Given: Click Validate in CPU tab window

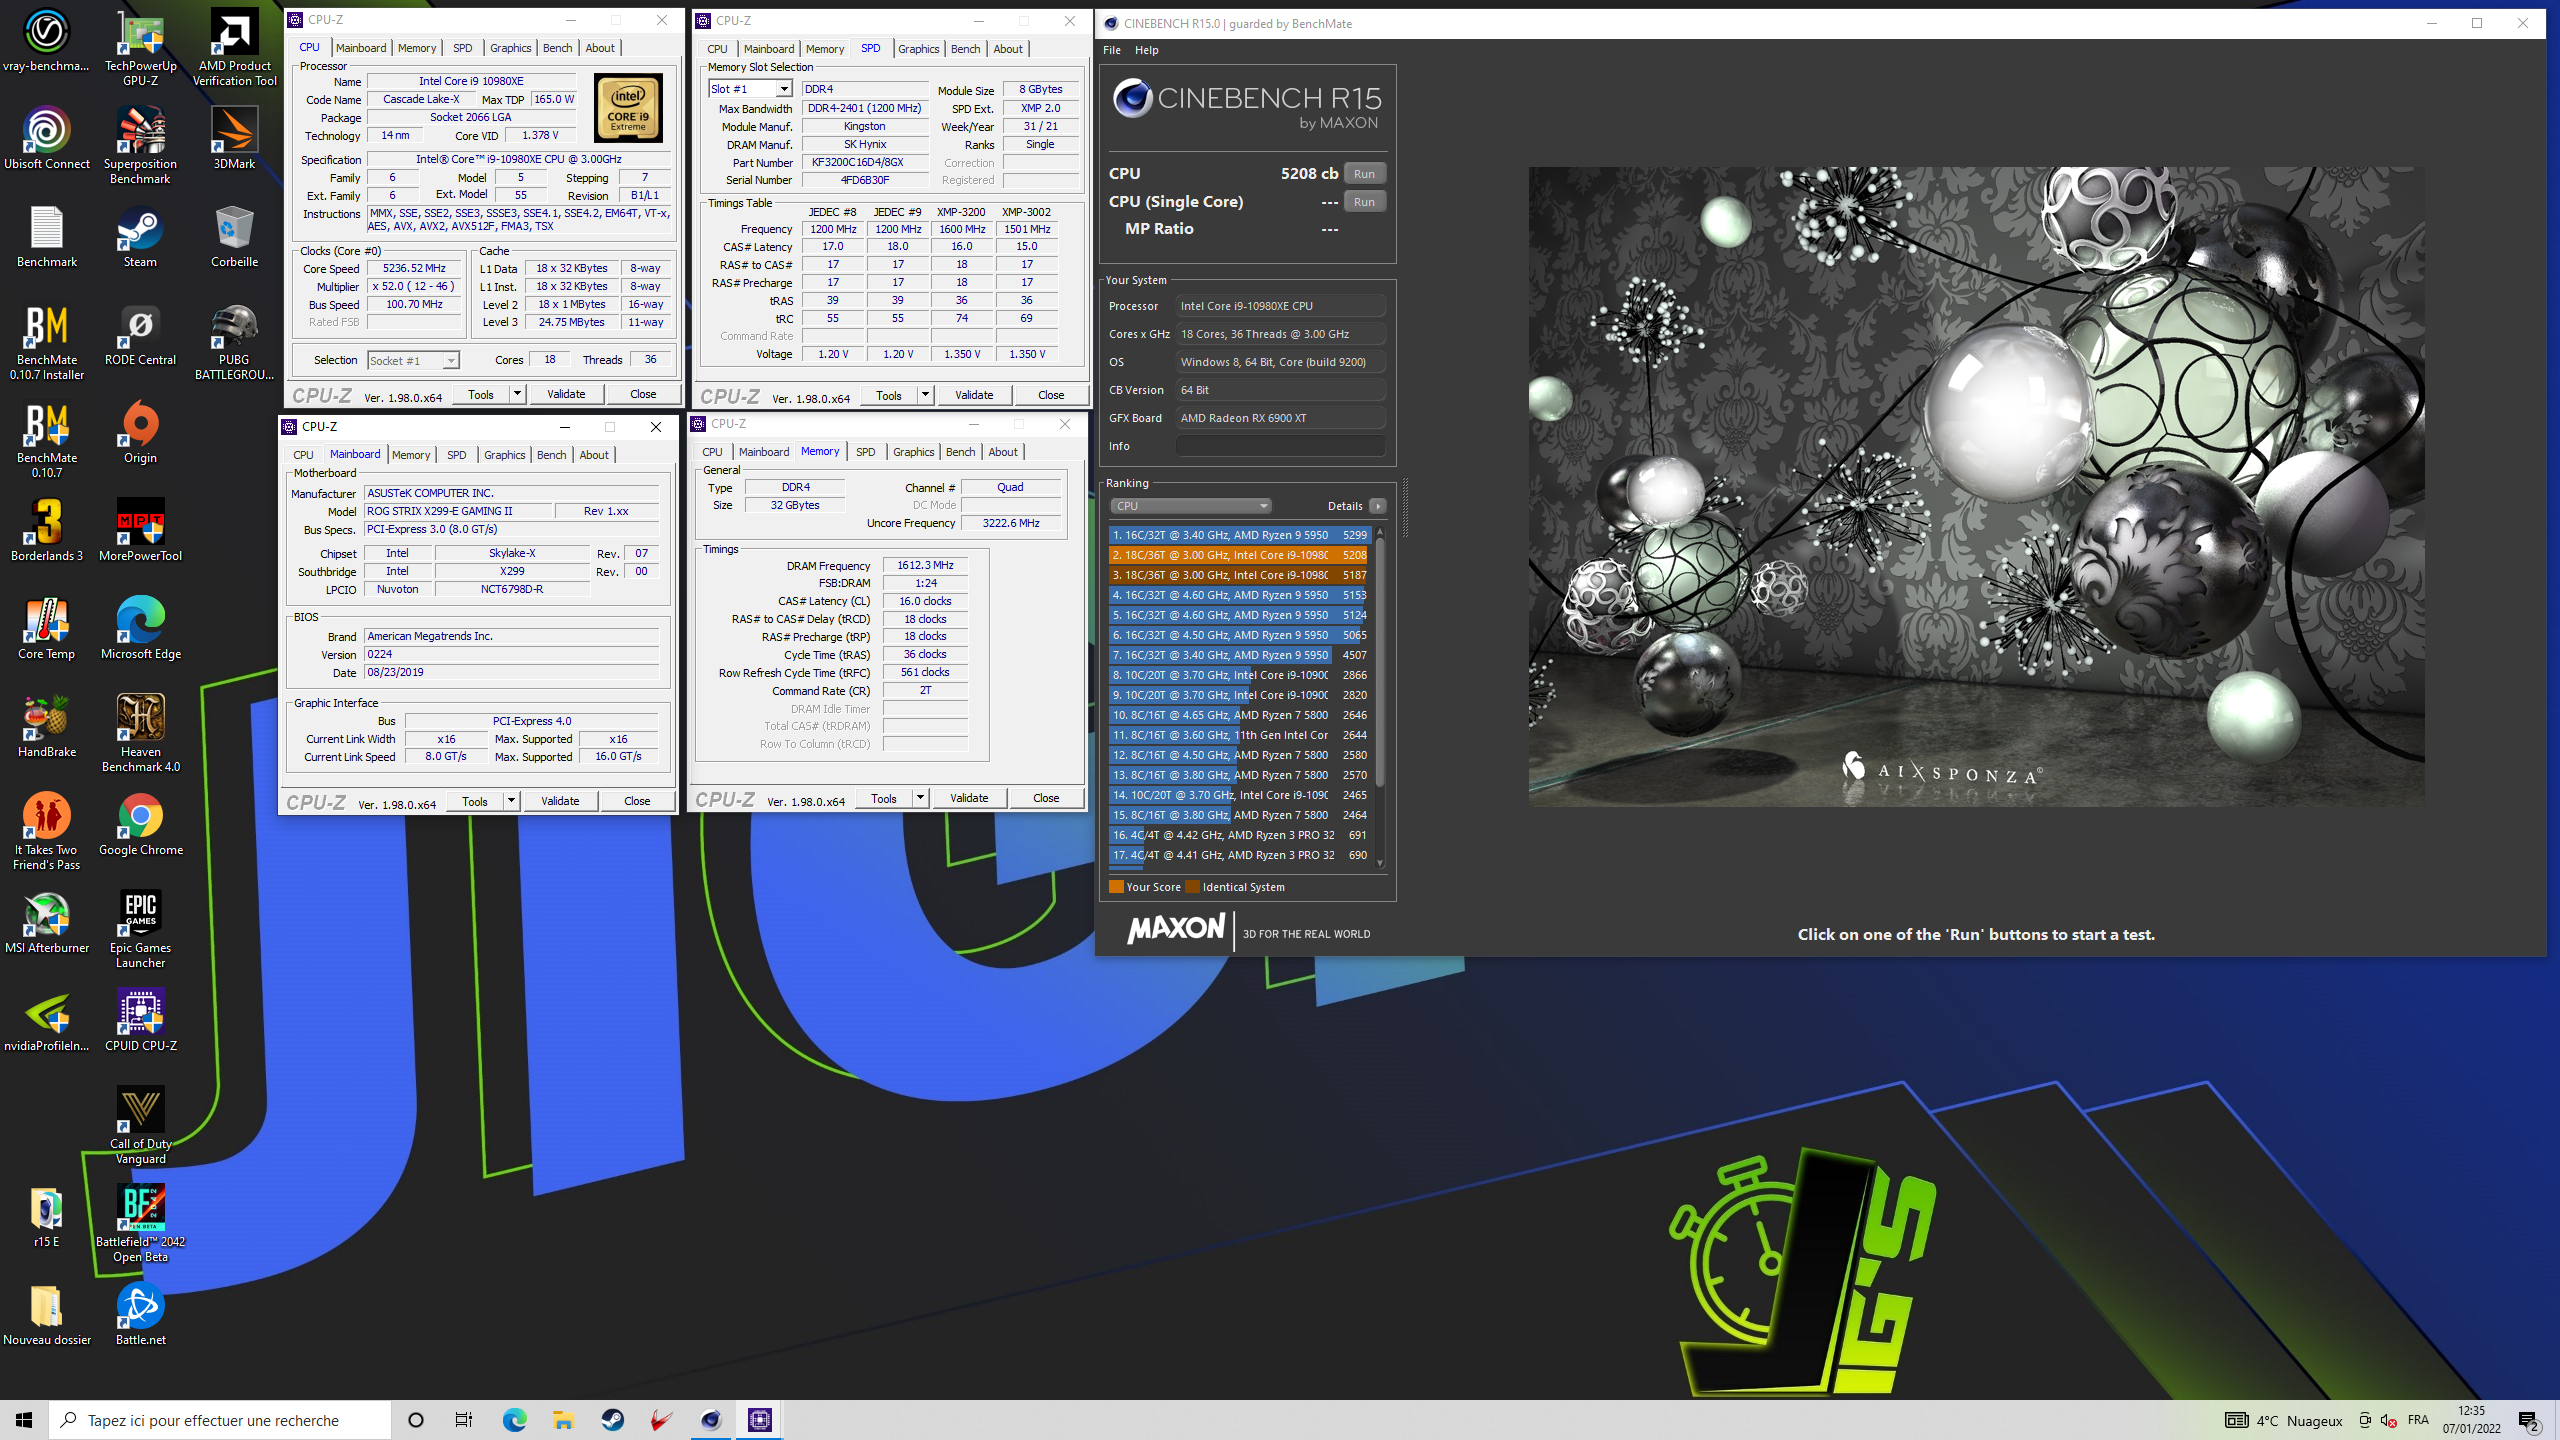Looking at the screenshot, I should point(566,394).
